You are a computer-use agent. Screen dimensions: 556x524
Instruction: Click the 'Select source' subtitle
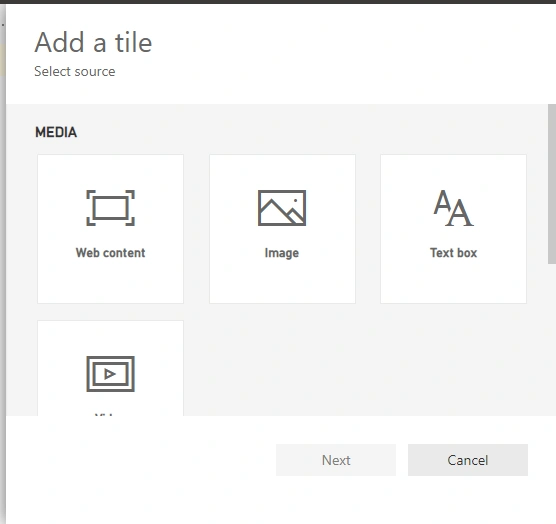click(75, 71)
